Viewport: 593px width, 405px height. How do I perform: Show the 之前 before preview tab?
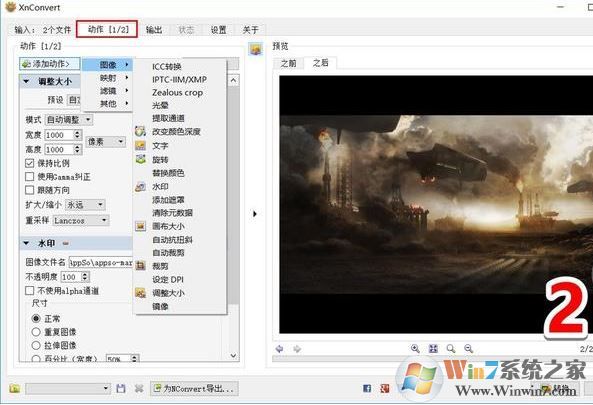tap(288, 63)
